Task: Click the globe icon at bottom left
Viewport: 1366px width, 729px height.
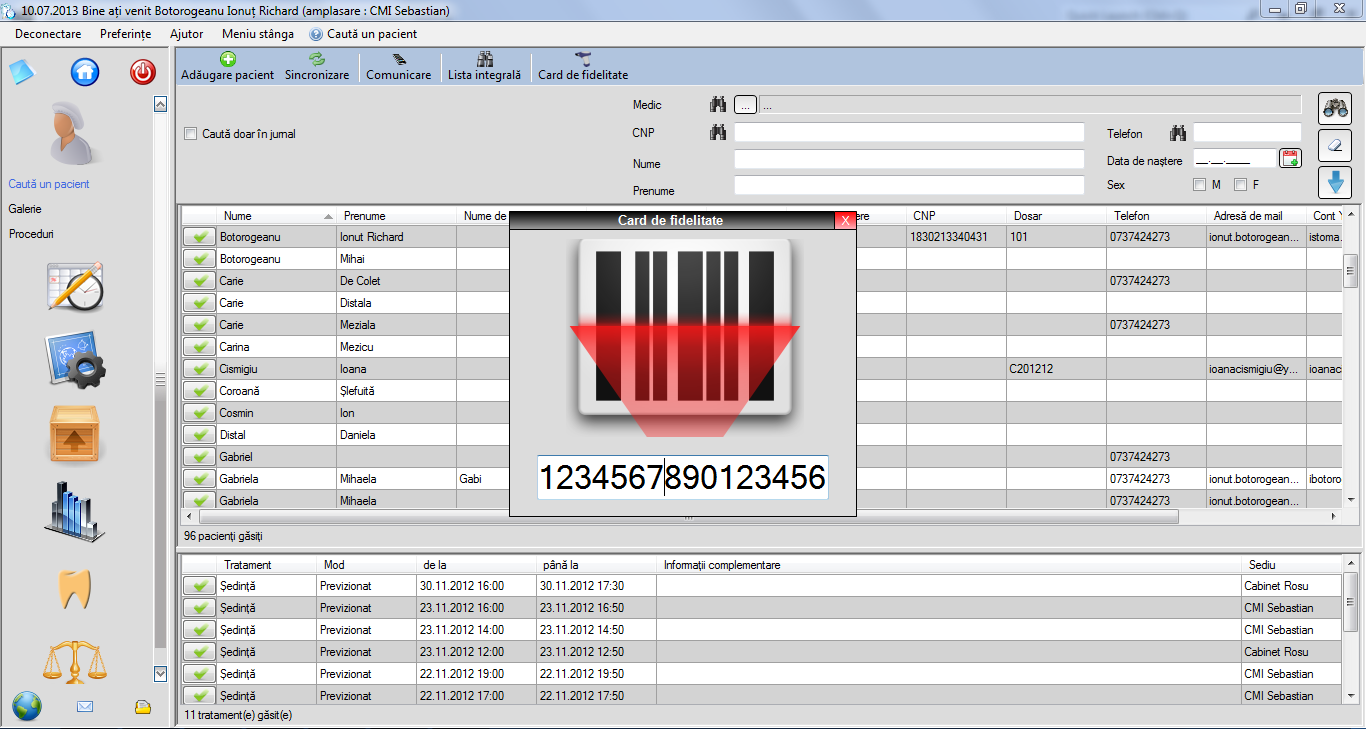Action: click(x=27, y=706)
